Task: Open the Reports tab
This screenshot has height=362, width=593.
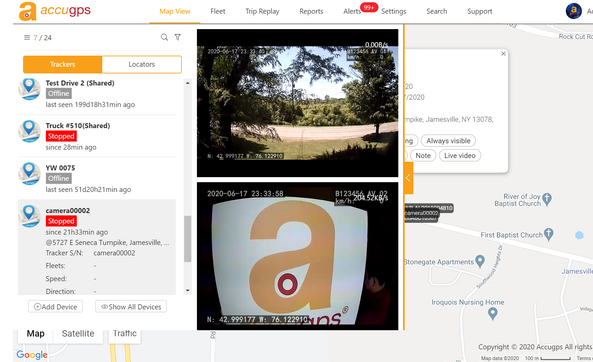Action: pos(311,11)
